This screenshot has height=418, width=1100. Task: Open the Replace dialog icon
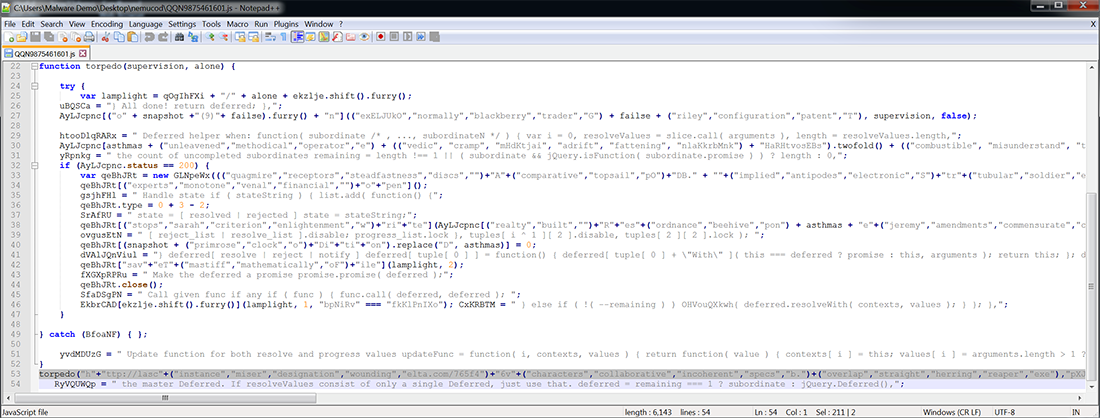coord(193,36)
